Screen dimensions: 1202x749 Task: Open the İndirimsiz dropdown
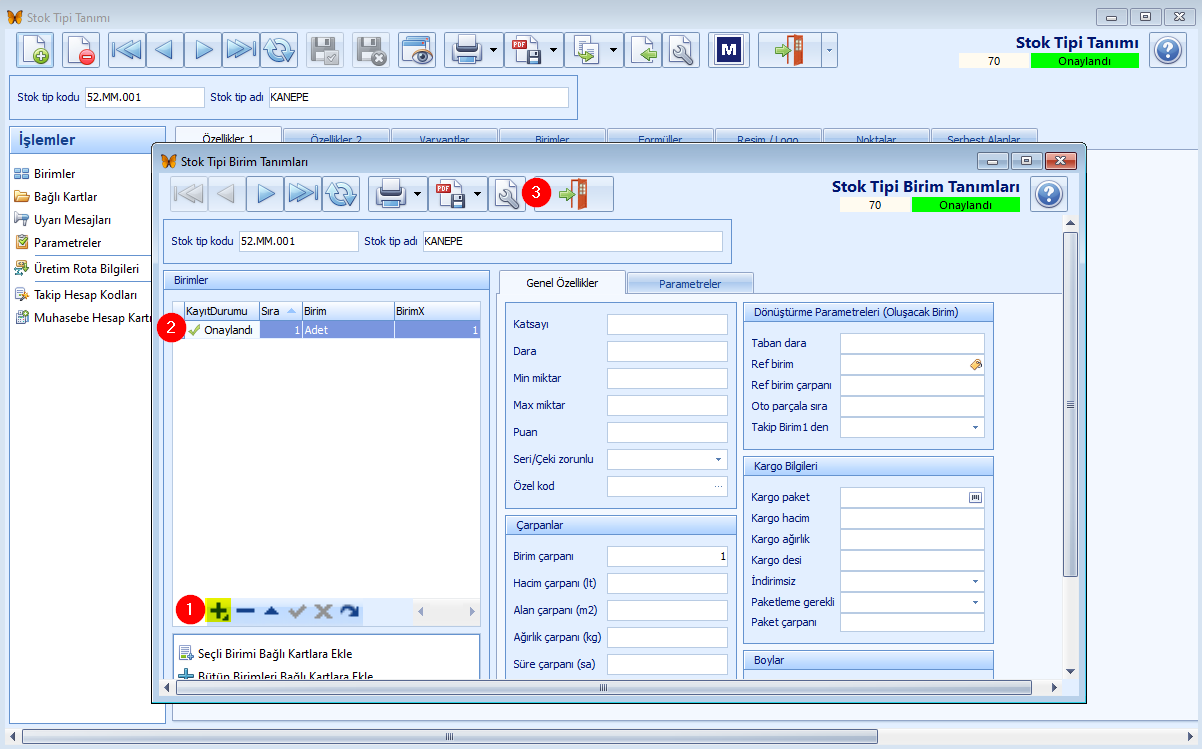[975, 581]
